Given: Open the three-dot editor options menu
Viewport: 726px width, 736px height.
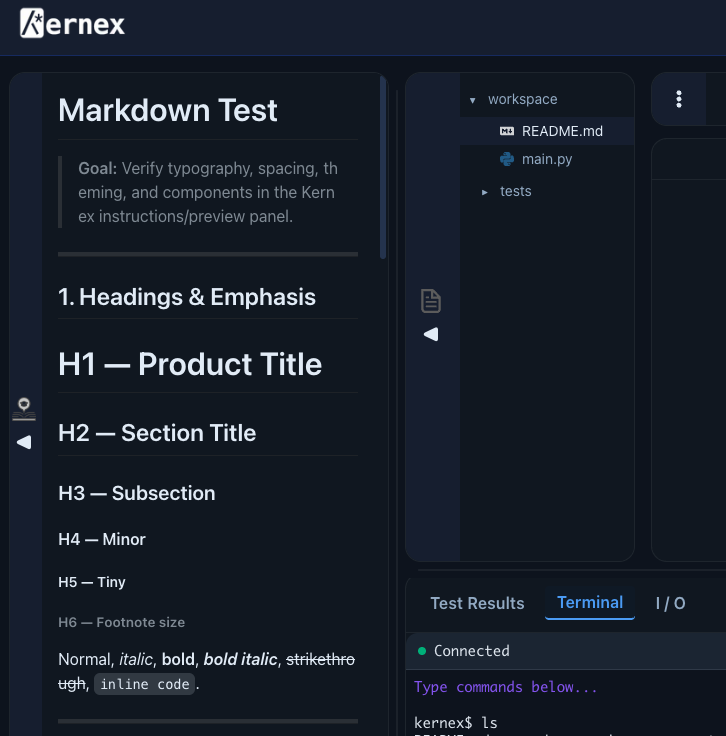Looking at the screenshot, I should 679,99.
